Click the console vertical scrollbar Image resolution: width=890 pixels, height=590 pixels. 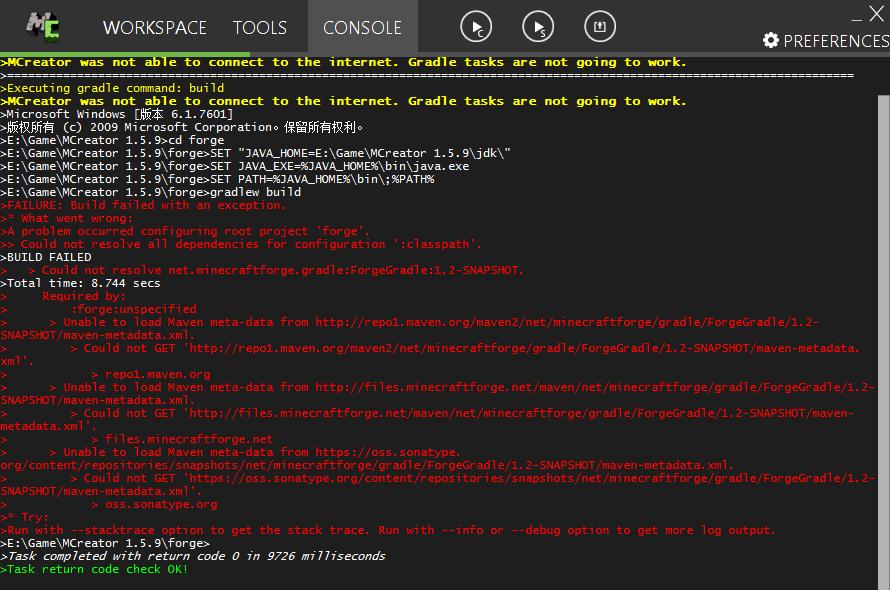pos(883,342)
